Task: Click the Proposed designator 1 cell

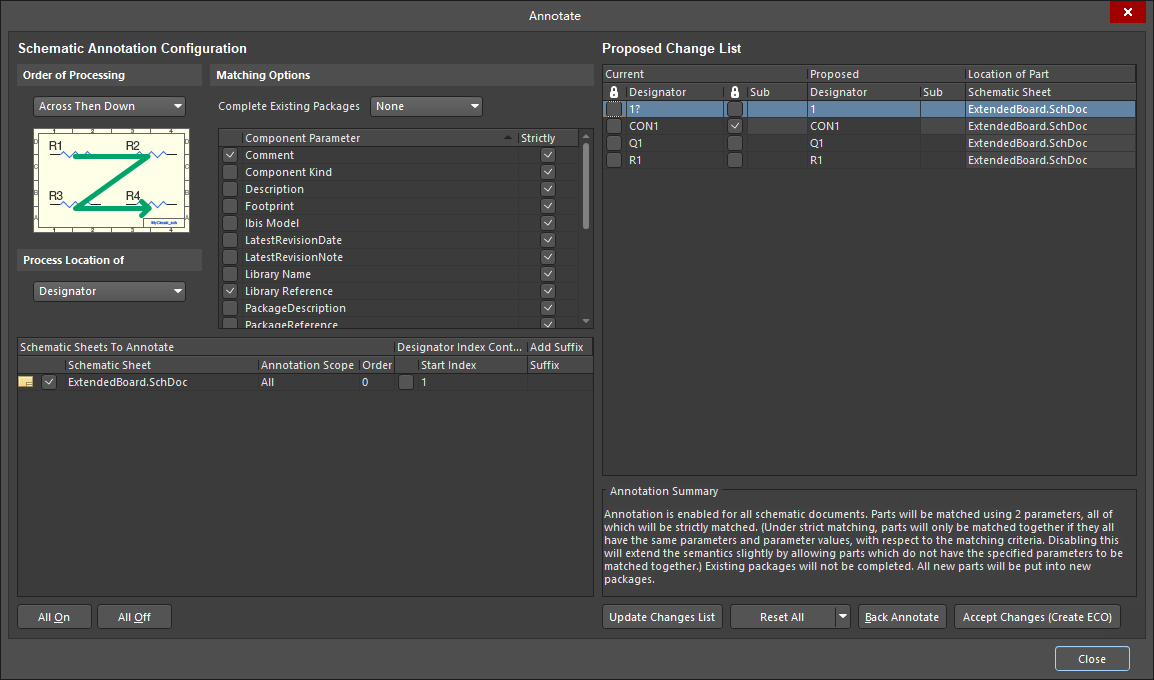Action: (x=863, y=109)
